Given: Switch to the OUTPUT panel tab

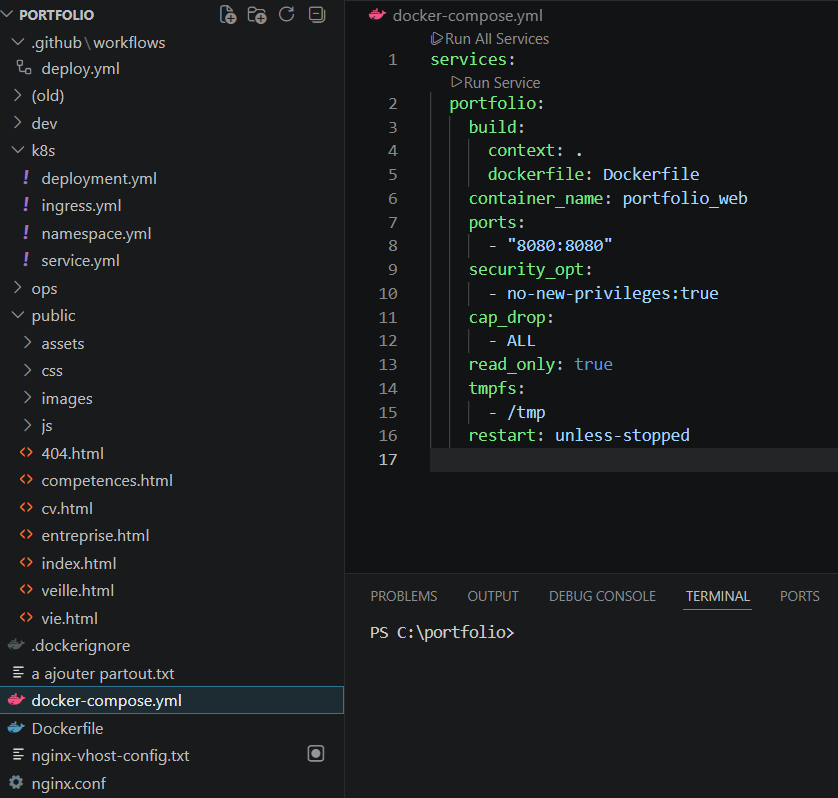Looking at the screenshot, I should click(x=493, y=596).
